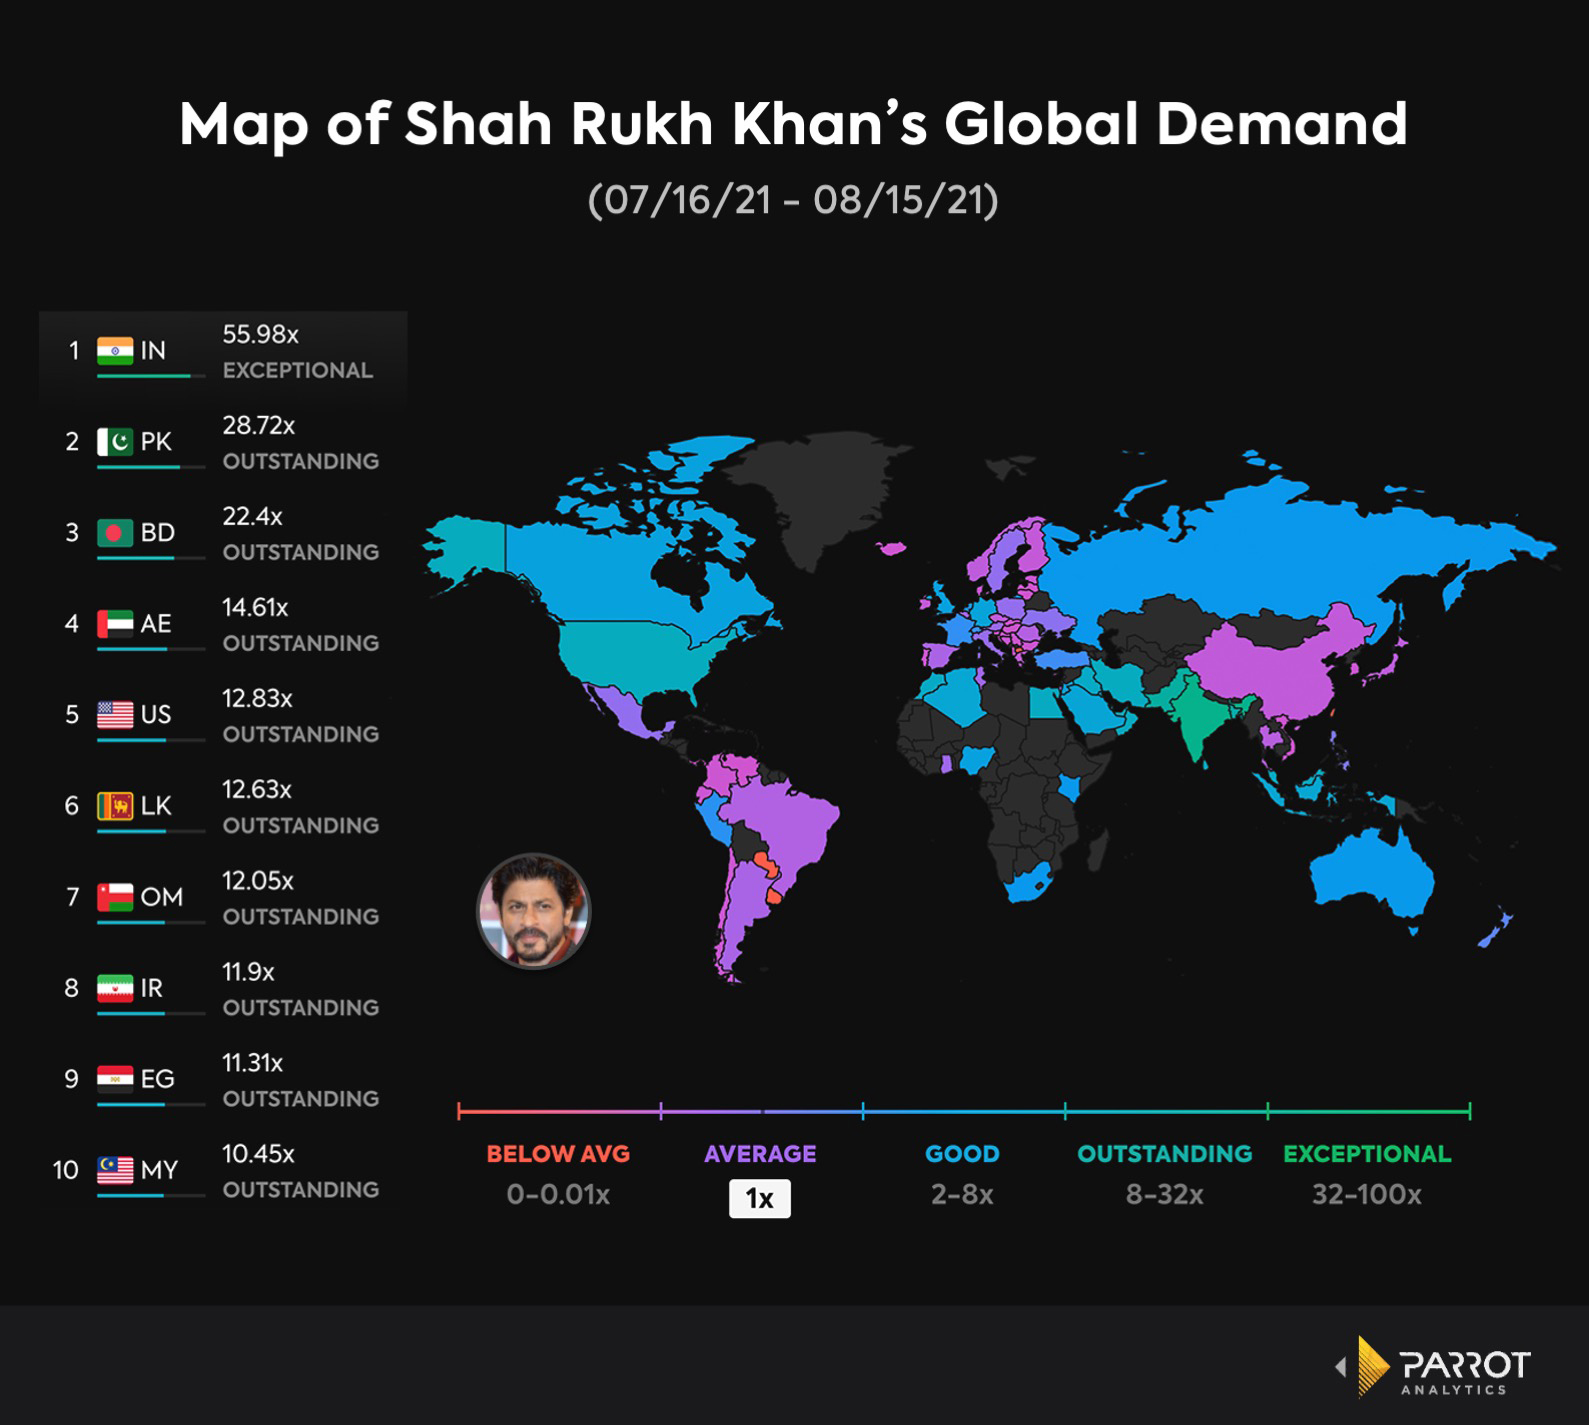Select the 12.05x demand value
The height and width of the screenshot is (1425, 1589).
tap(258, 880)
